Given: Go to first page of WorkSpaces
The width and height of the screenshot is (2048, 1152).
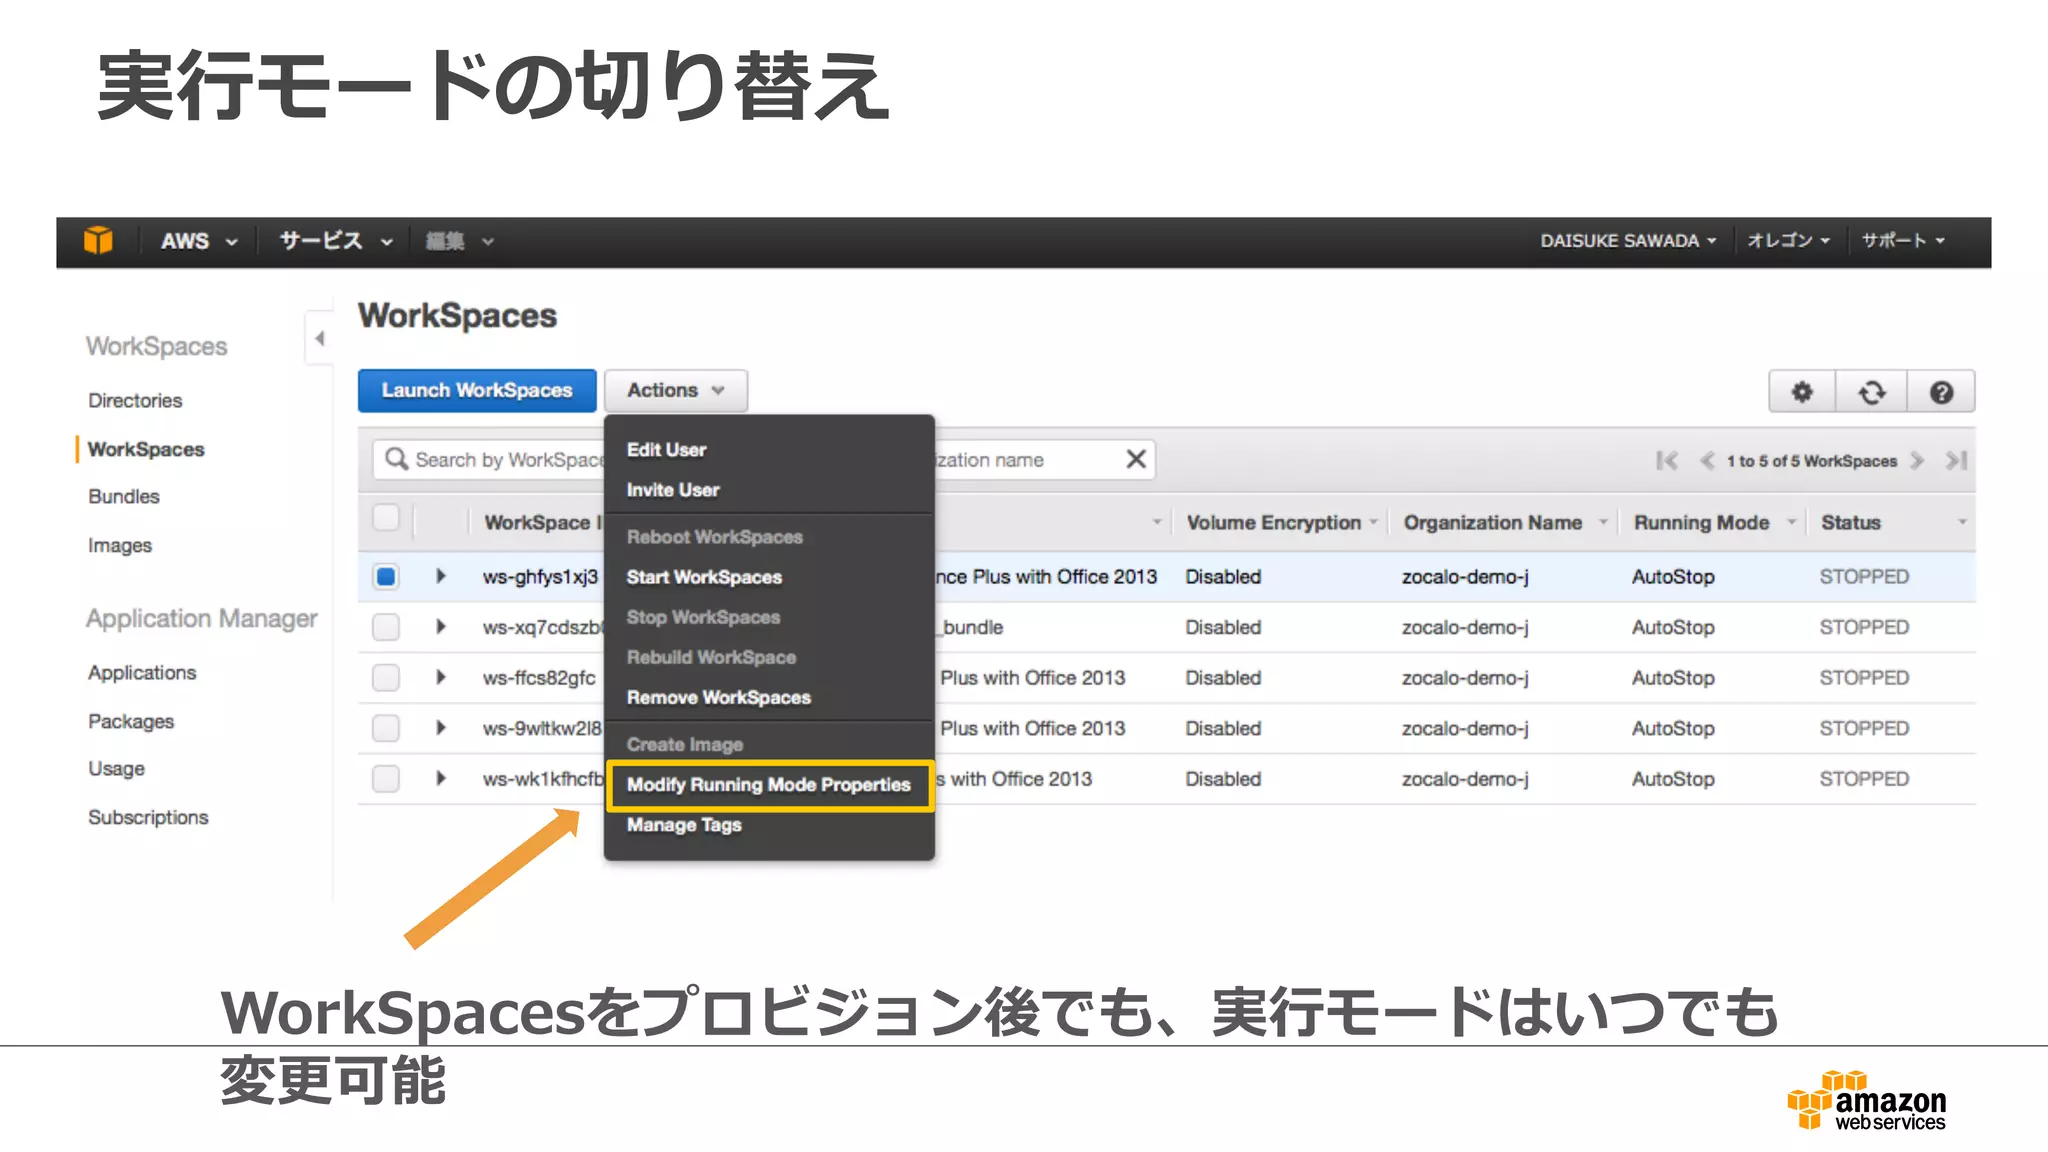Looking at the screenshot, I should 1666,461.
